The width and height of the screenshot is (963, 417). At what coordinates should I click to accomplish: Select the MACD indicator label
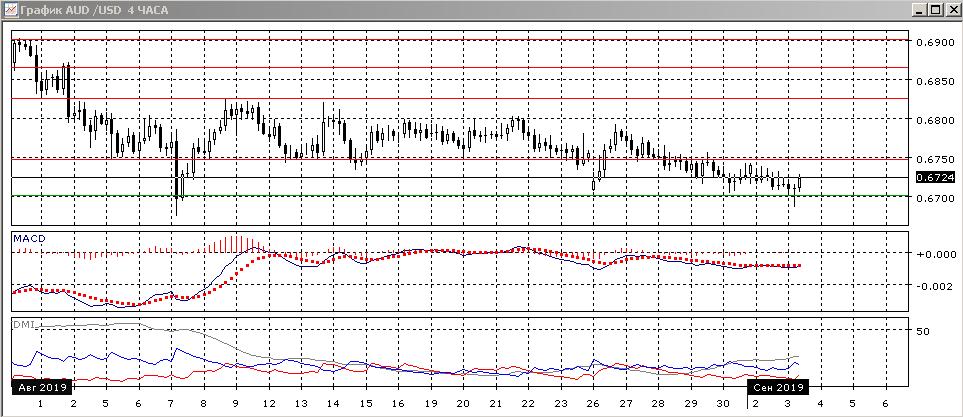tap(27, 238)
